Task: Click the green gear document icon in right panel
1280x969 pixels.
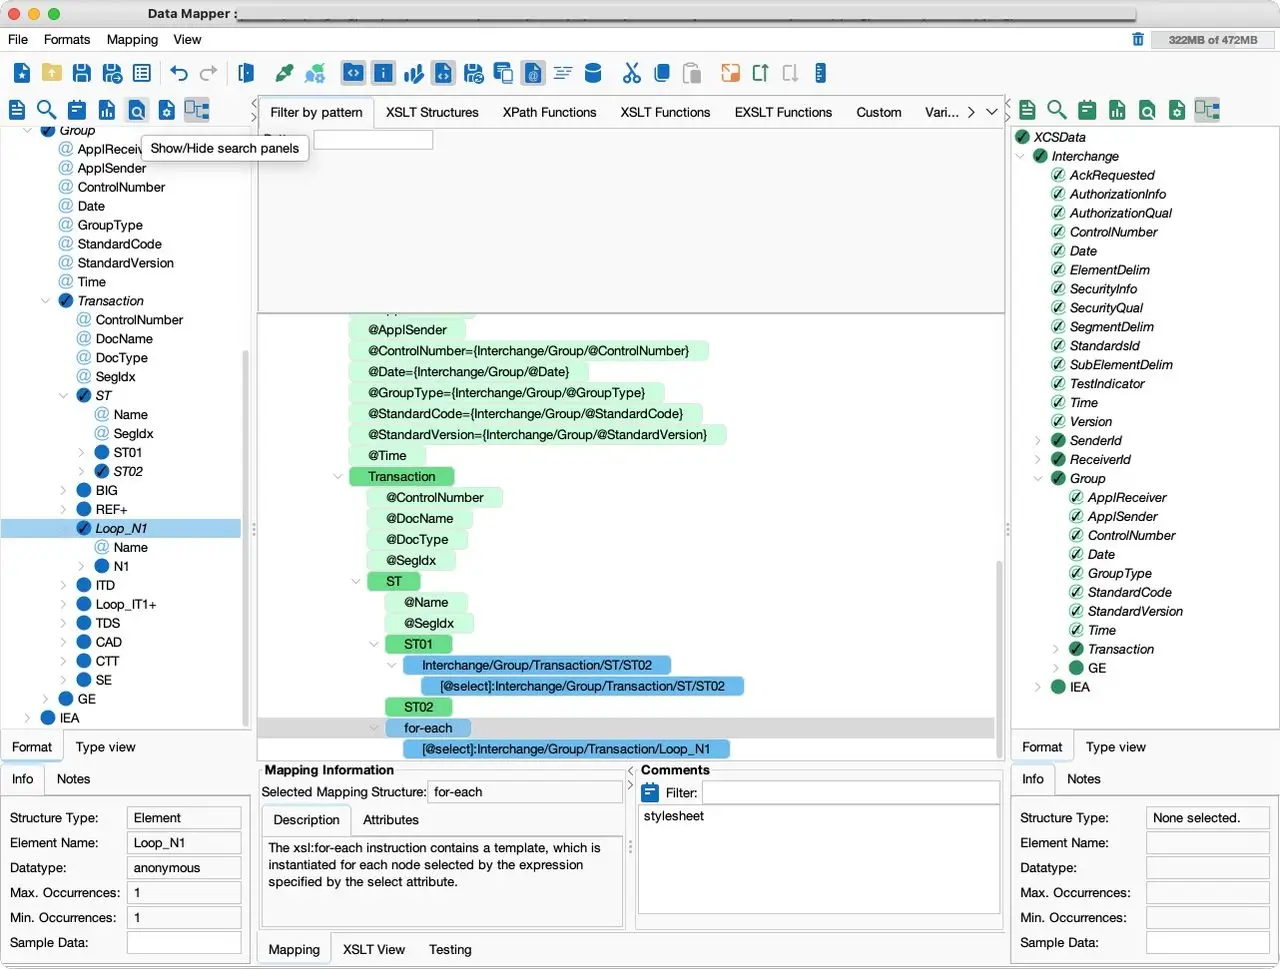Action: click(1177, 110)
